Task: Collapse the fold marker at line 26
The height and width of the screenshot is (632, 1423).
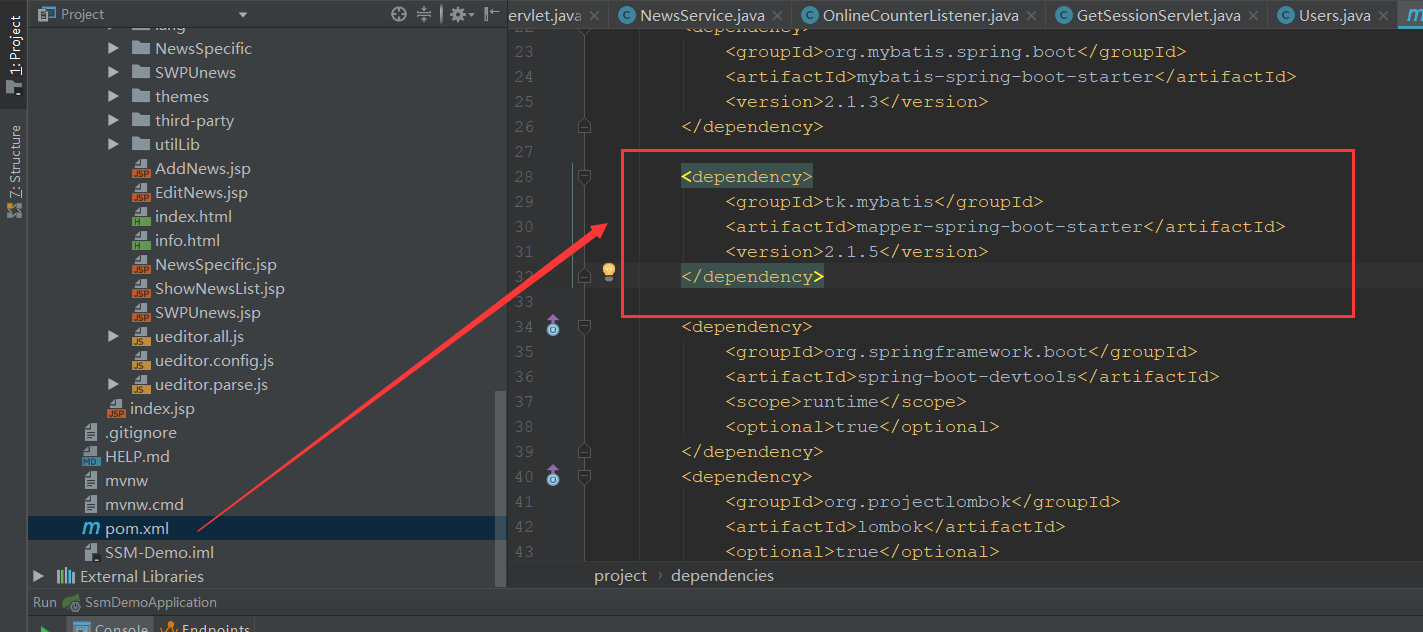Action: click(x=585, y=126)
